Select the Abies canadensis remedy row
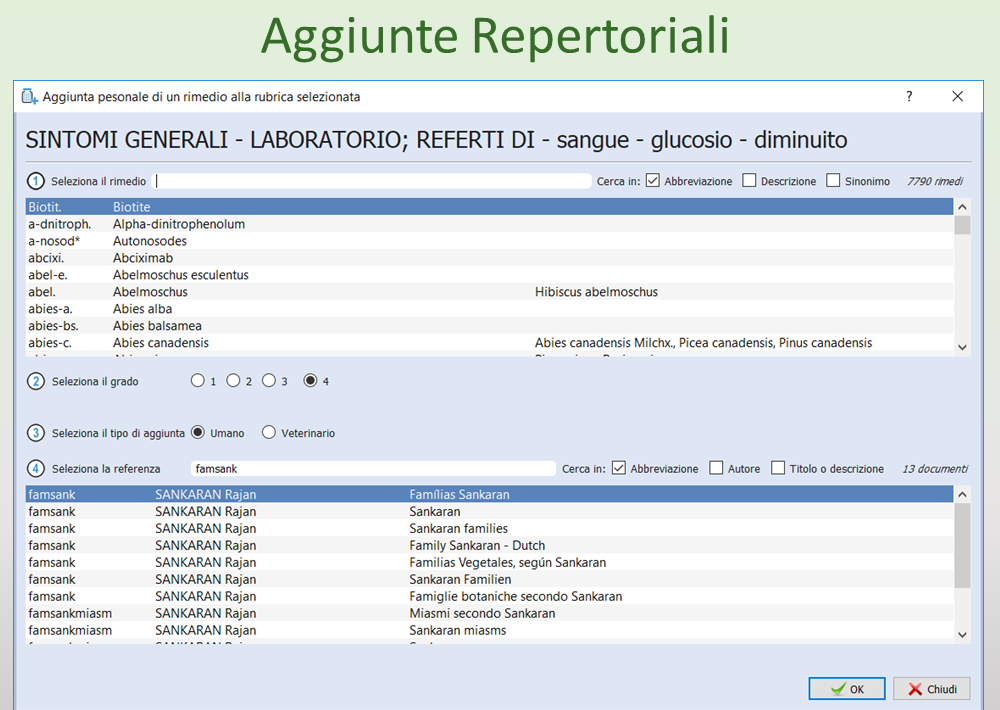 (x=160, y=343)
